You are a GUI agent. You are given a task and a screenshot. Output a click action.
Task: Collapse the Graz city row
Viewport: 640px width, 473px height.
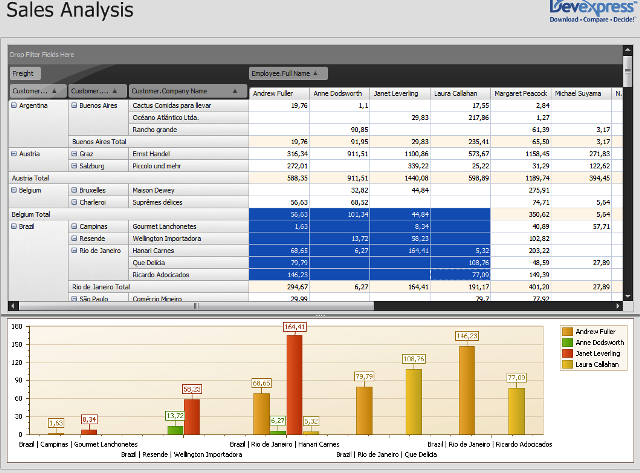click(x=74, y=154)
